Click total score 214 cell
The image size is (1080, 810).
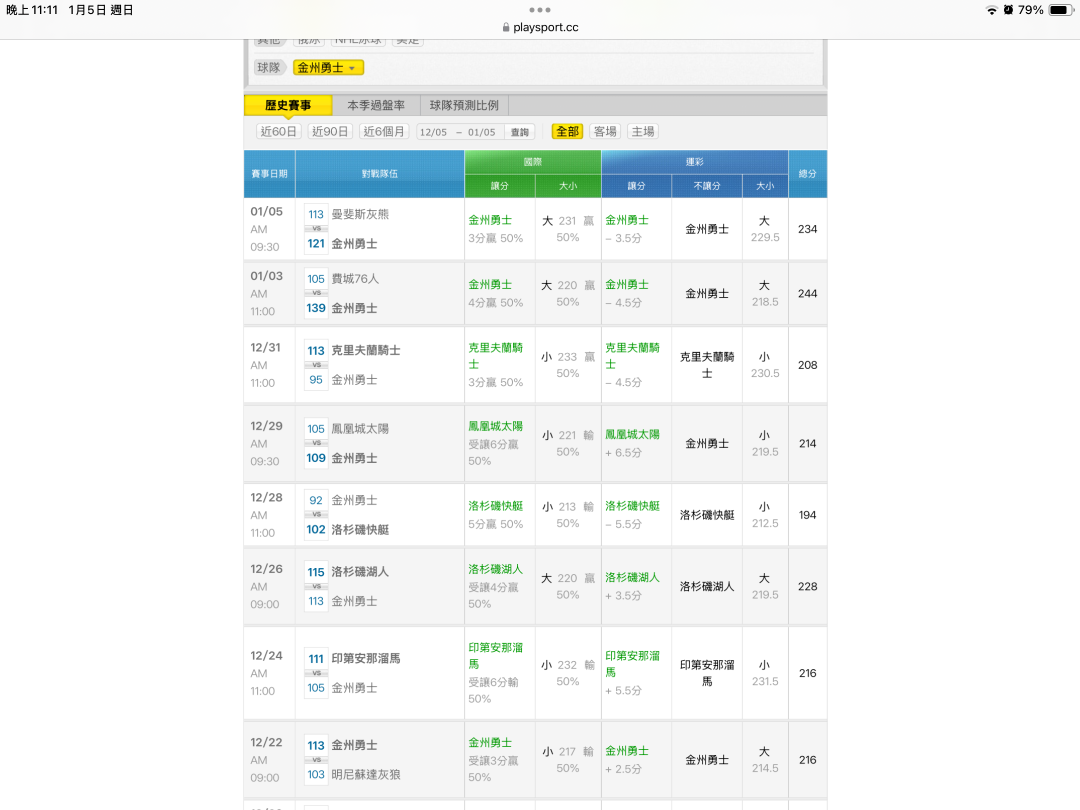click(x=807, y=444)
